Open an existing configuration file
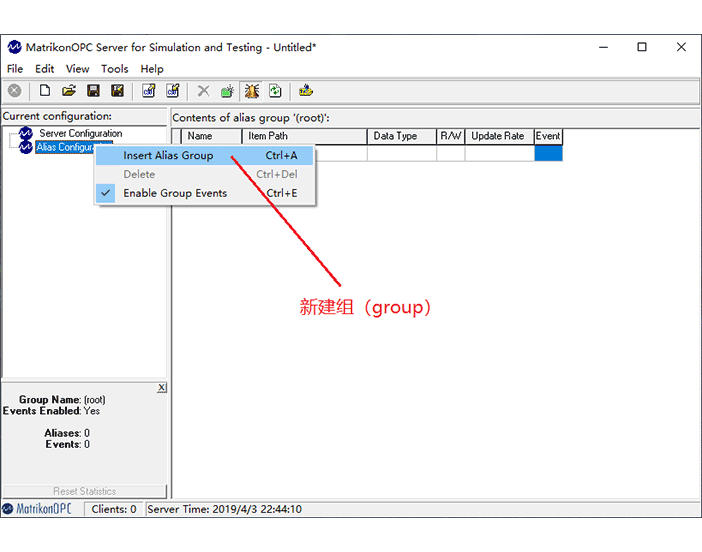Viewport: 702px width, 552px height. tap(69, 91)
